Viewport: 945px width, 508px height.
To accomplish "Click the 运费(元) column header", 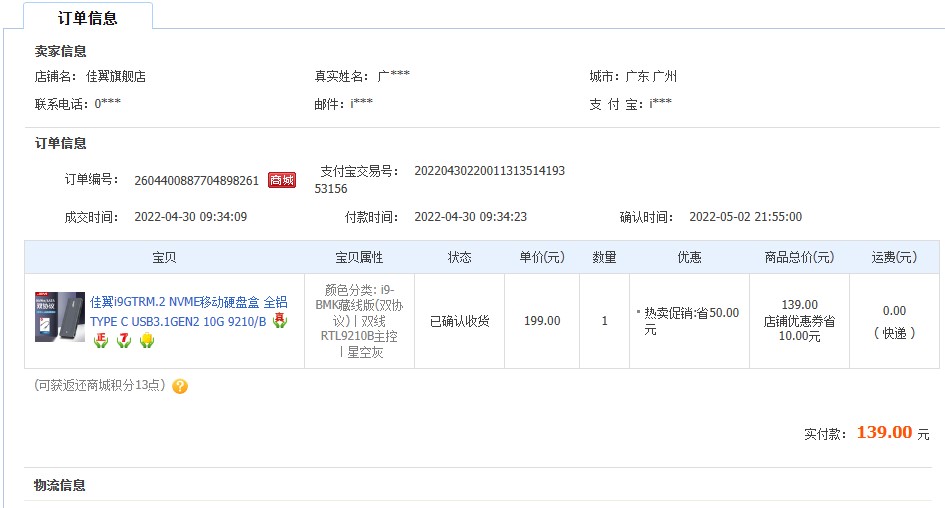I will pos(894,257).
